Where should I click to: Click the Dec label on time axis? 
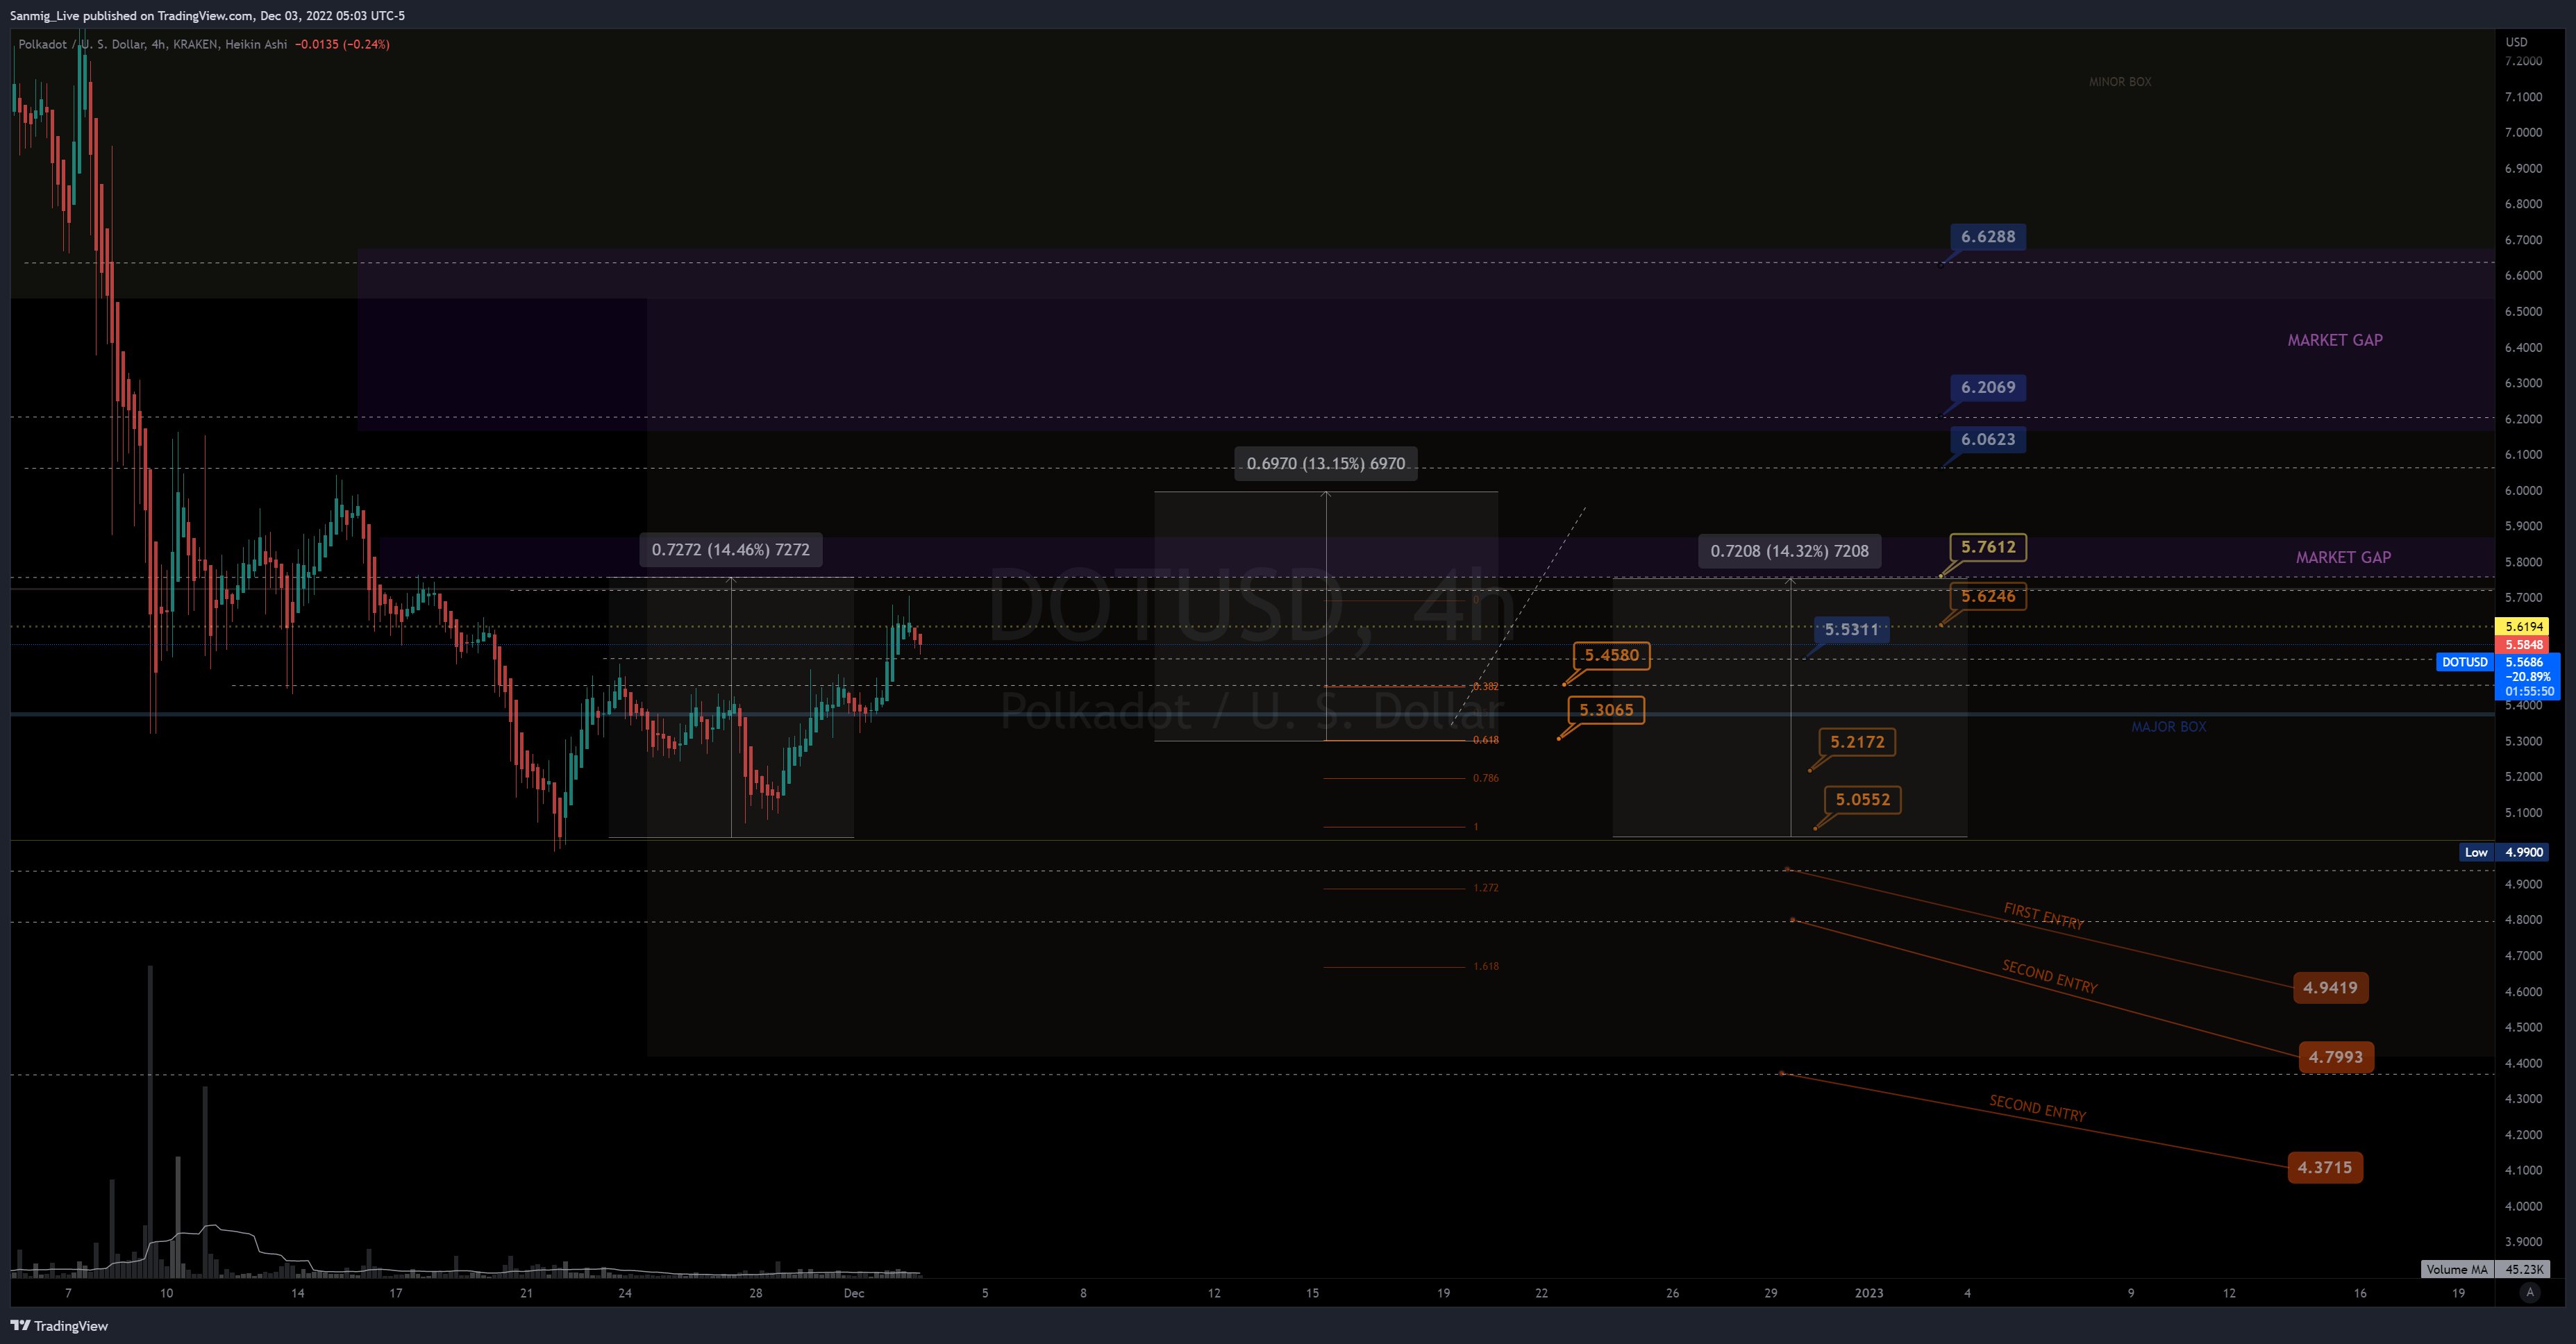tap(853, 1293)
